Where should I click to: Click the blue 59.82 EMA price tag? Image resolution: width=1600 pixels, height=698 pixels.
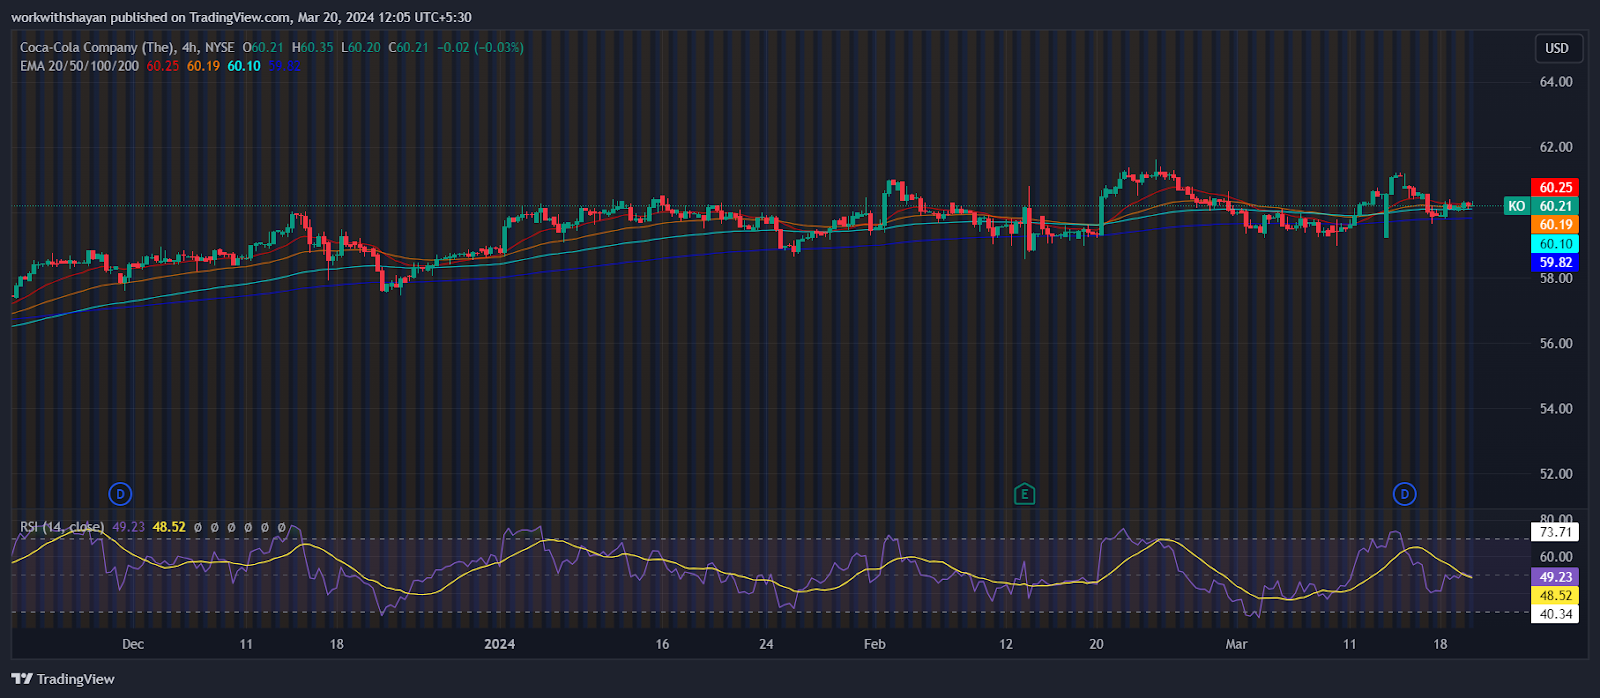pos(1555,263)
